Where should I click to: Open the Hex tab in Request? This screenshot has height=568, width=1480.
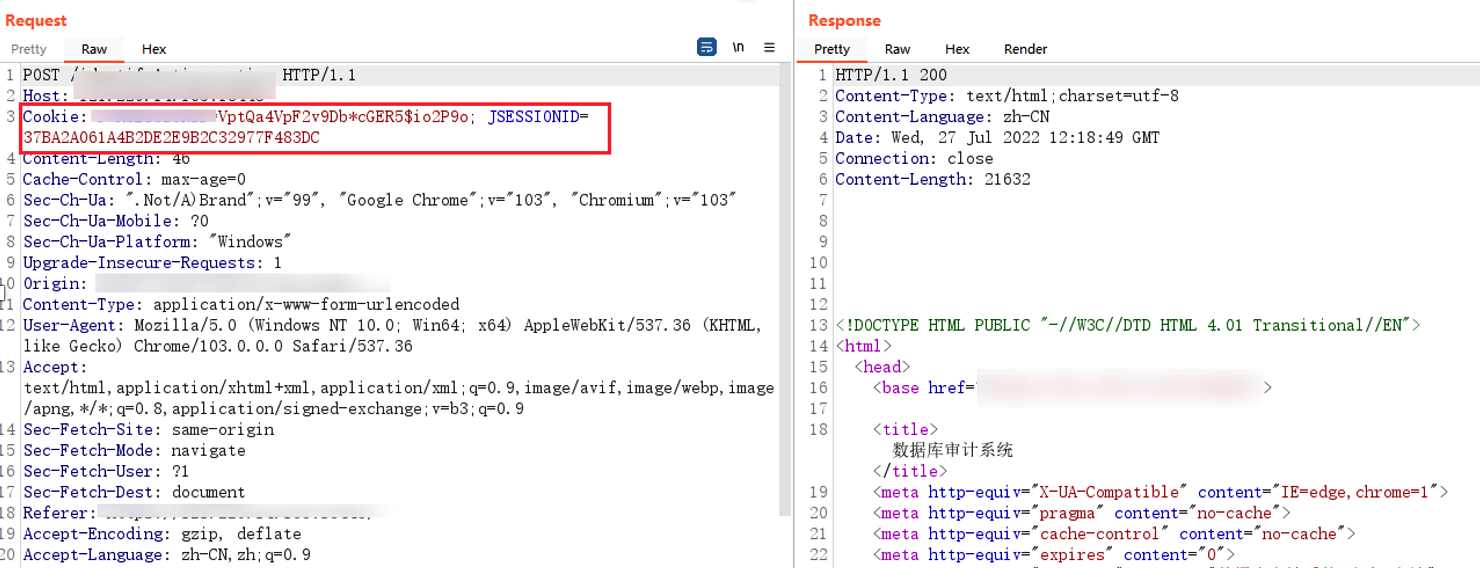[x=154, y=49]
